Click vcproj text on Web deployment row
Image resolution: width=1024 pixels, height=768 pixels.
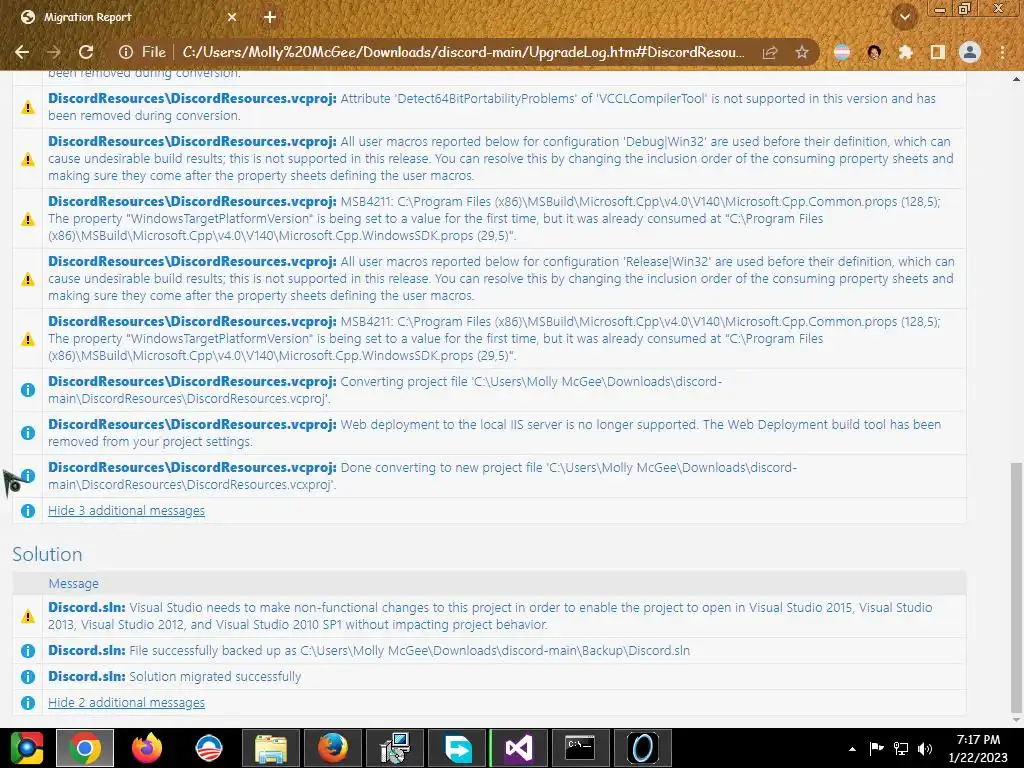(x=192, y=424)
